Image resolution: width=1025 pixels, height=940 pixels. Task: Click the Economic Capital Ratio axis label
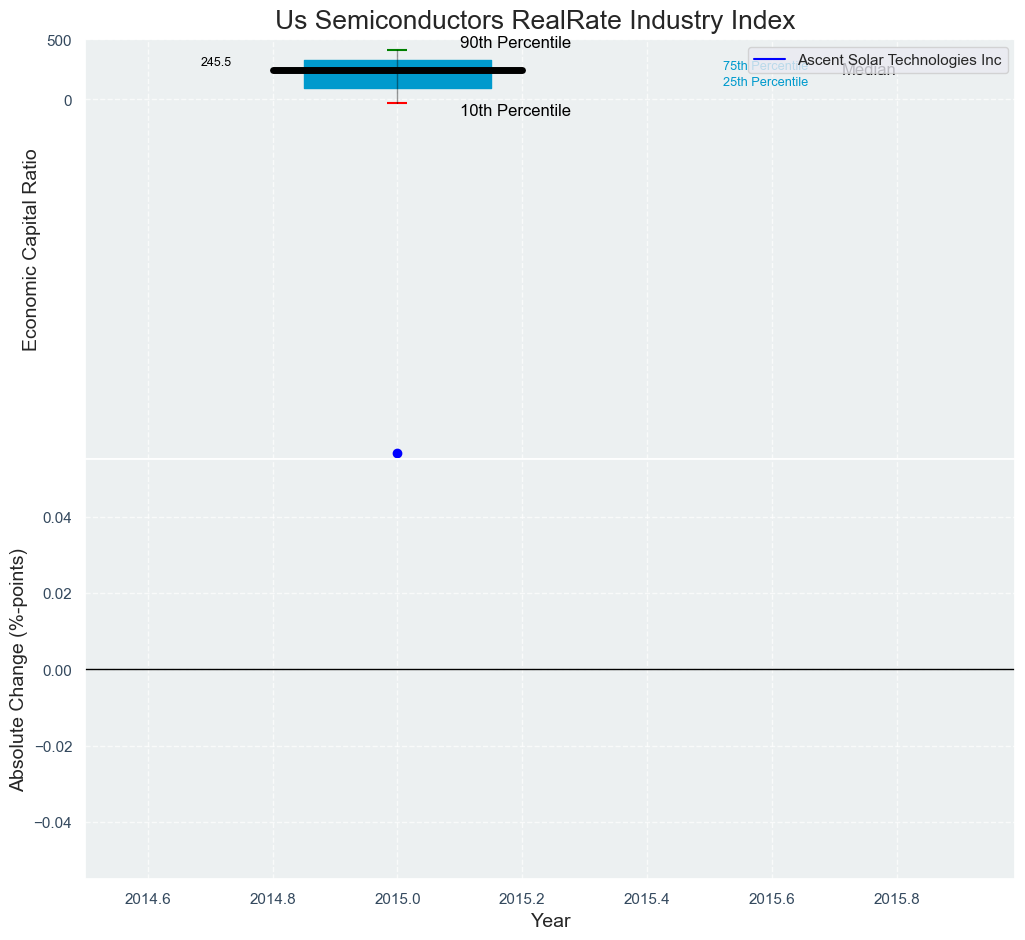[x=30, y=250]
